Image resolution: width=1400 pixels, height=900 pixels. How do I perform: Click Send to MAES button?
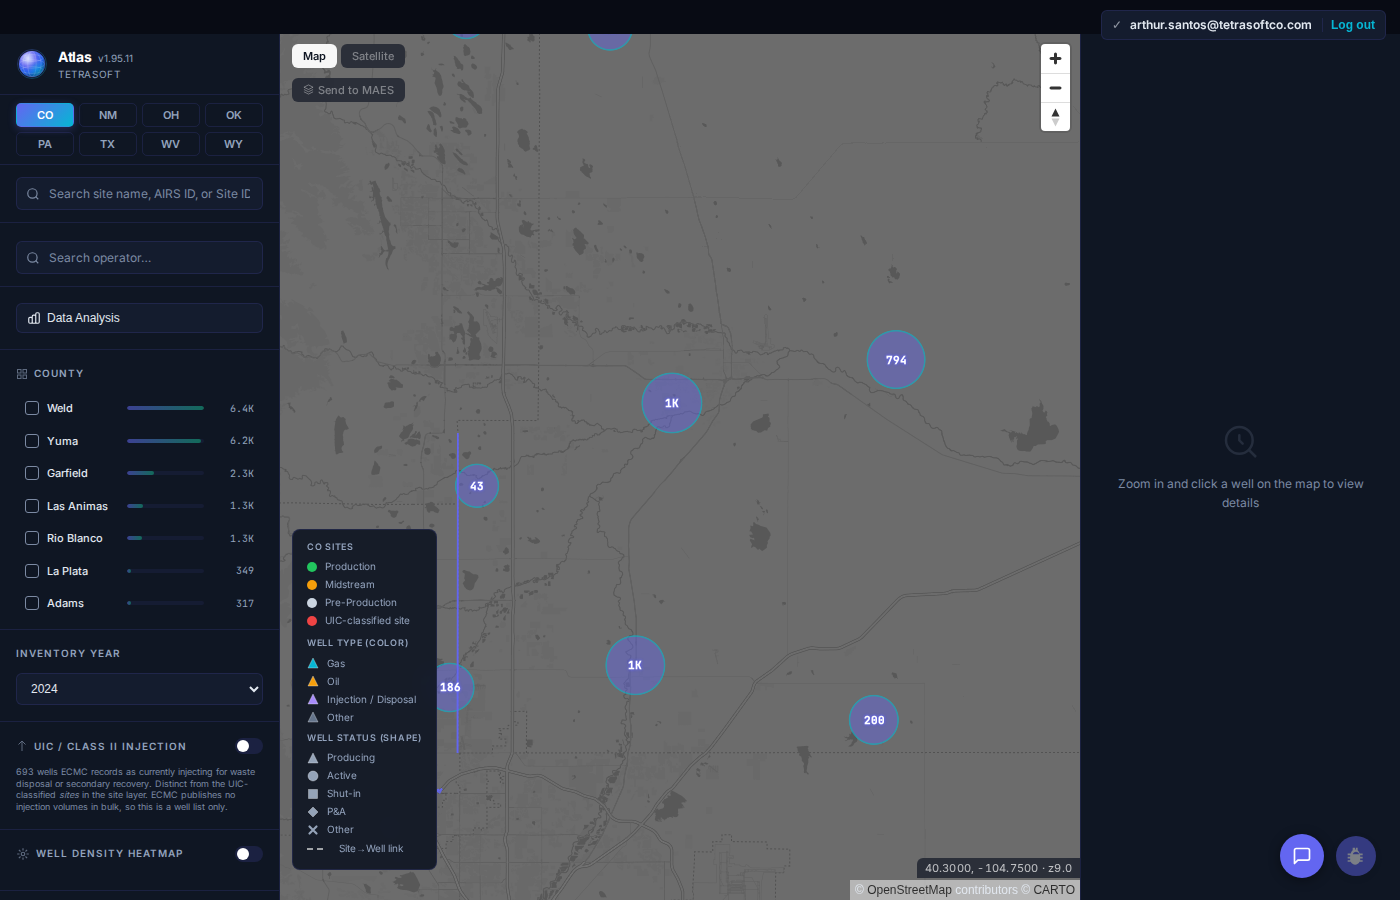click(x=349, y=90)
